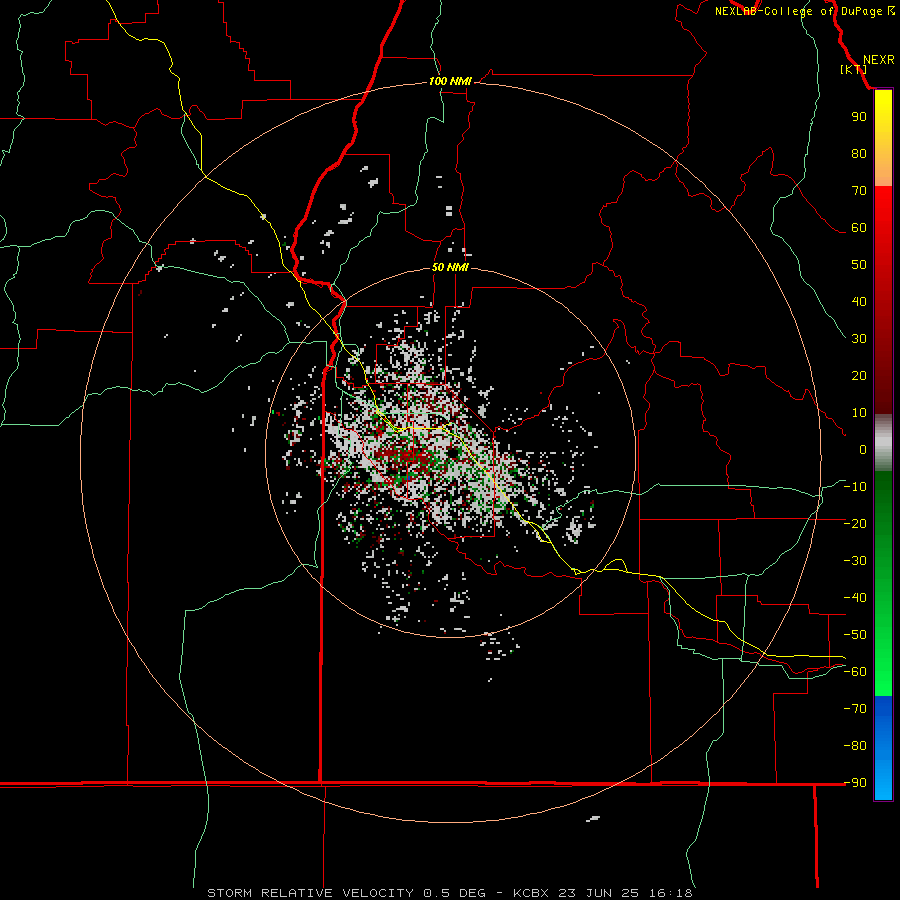Select the -20 scale value
Screen dimensions: 900x900
click(x=855, y=523)
